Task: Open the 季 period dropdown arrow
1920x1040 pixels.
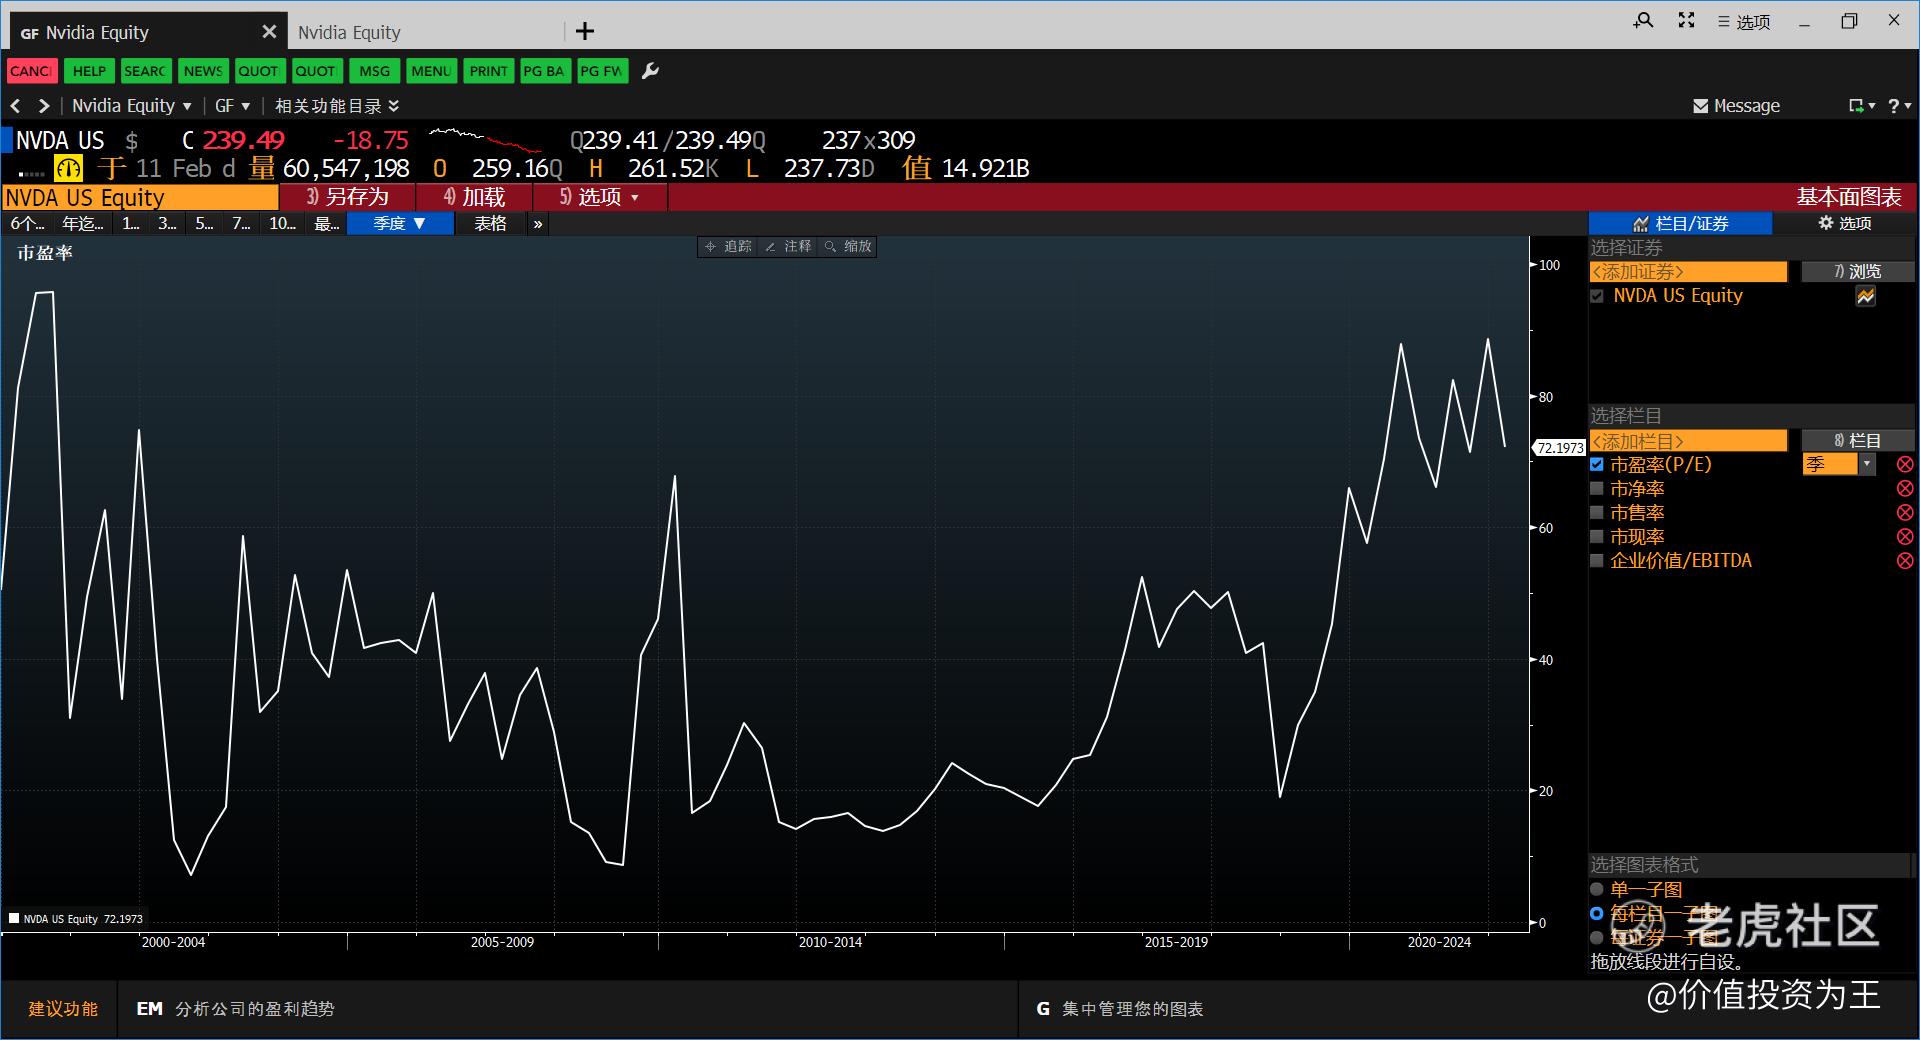Action: [1866, 464]
